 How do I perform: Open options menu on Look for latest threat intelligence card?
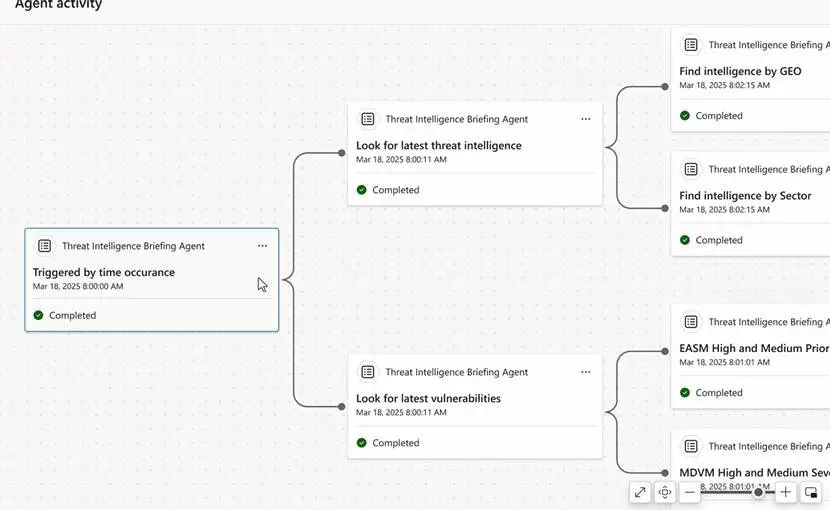click(x=585, y=119)
